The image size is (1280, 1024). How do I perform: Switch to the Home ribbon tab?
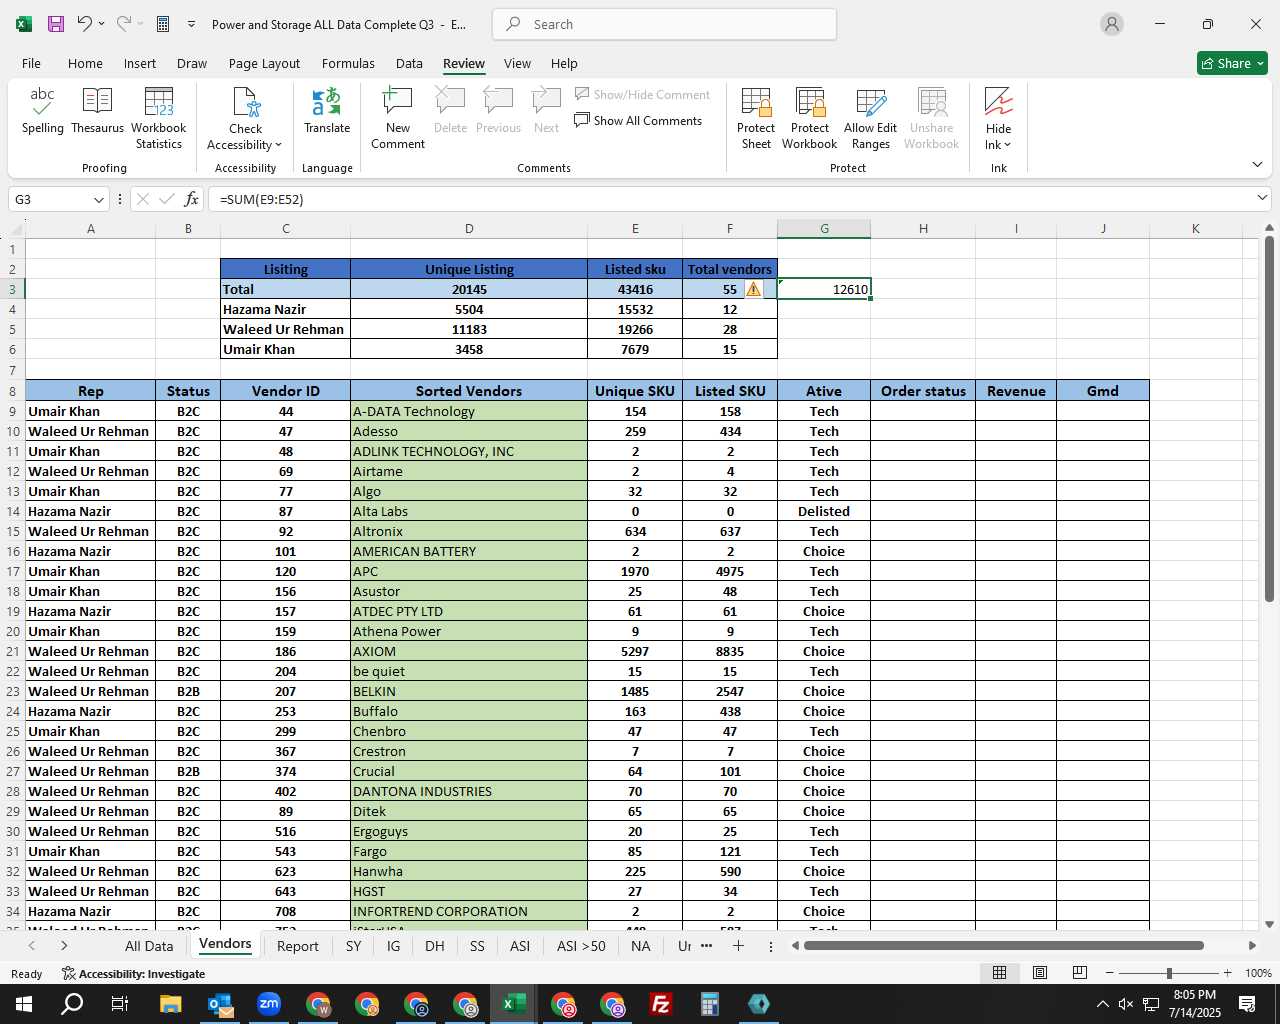click(85, 63)
